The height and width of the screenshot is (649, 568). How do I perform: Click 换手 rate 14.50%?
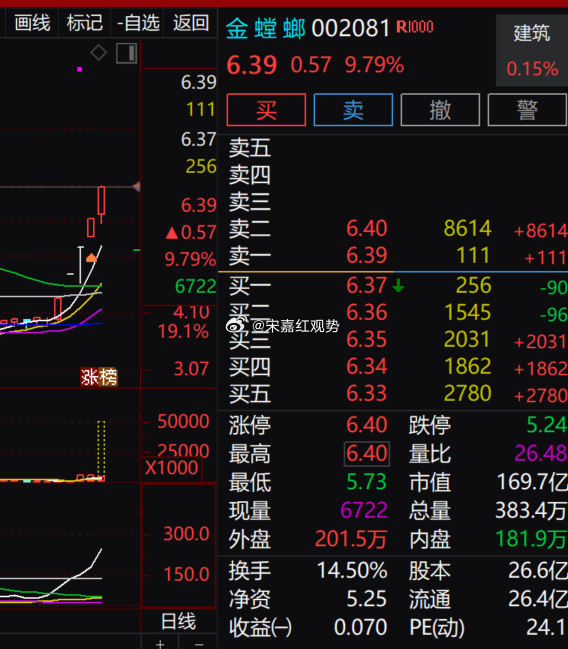352,571
